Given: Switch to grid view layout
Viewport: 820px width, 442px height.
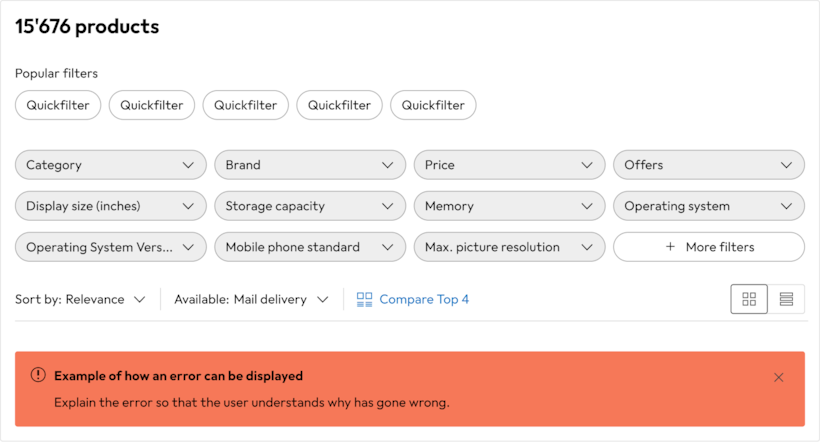Looking at the screenshot, I should 749,299.
